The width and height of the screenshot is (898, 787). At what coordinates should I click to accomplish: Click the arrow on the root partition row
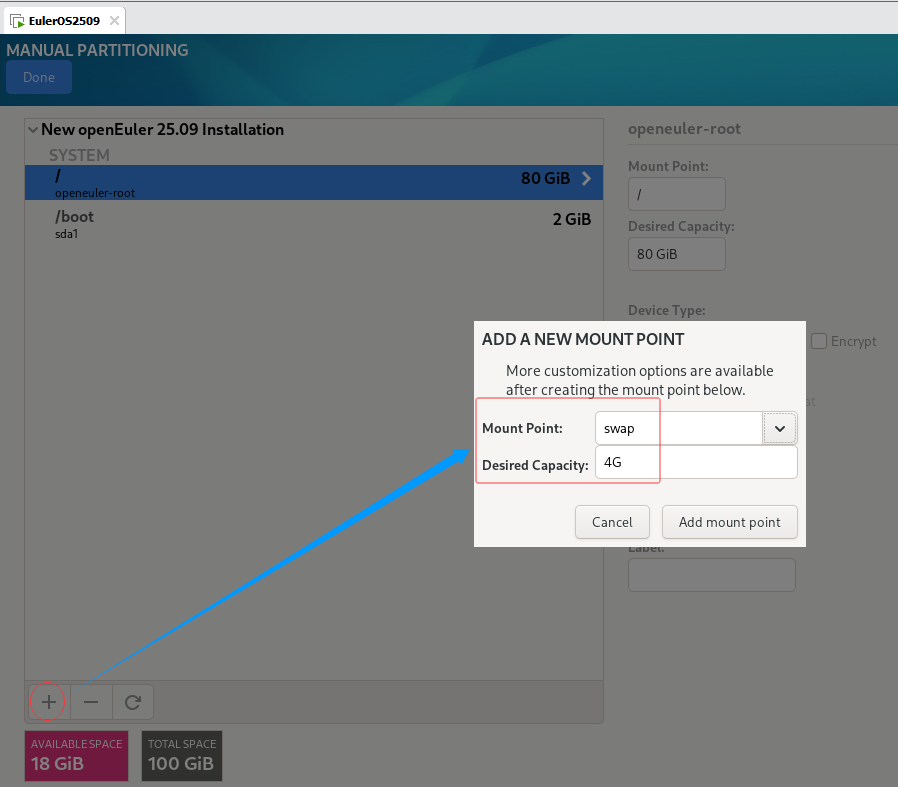click(586, 178)
